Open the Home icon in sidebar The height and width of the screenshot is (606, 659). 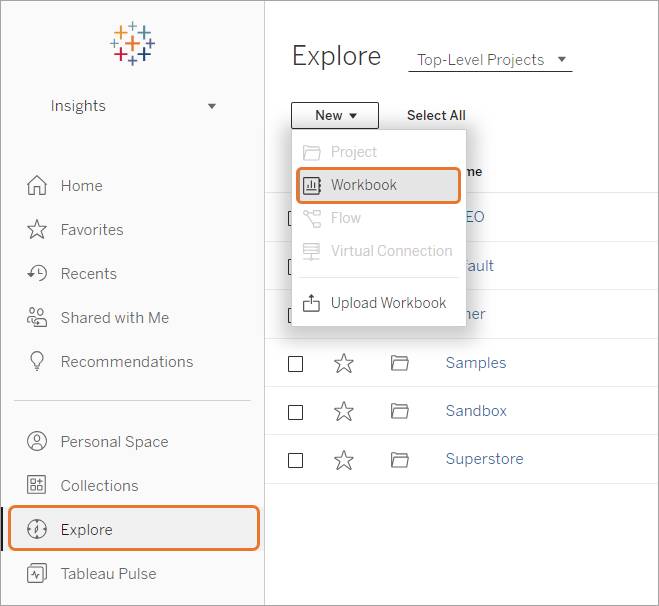coord(37,185)
